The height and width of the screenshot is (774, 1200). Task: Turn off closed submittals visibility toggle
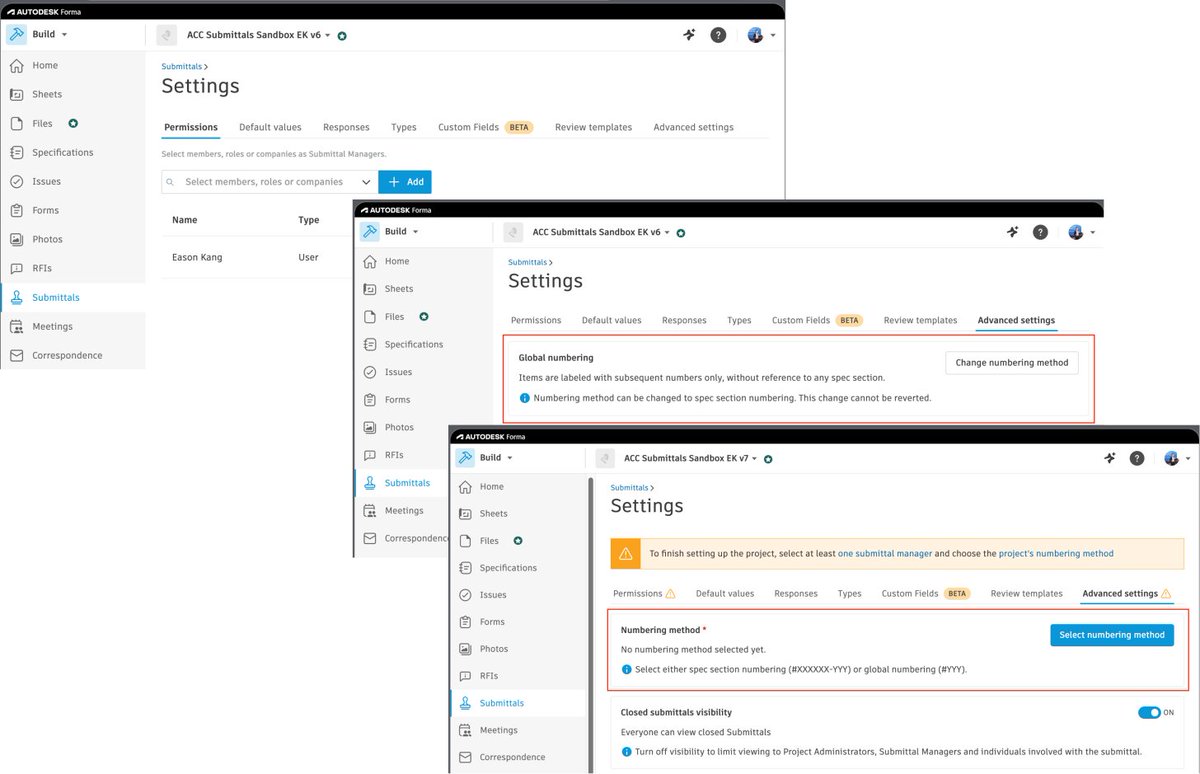tap(1149, 713)
